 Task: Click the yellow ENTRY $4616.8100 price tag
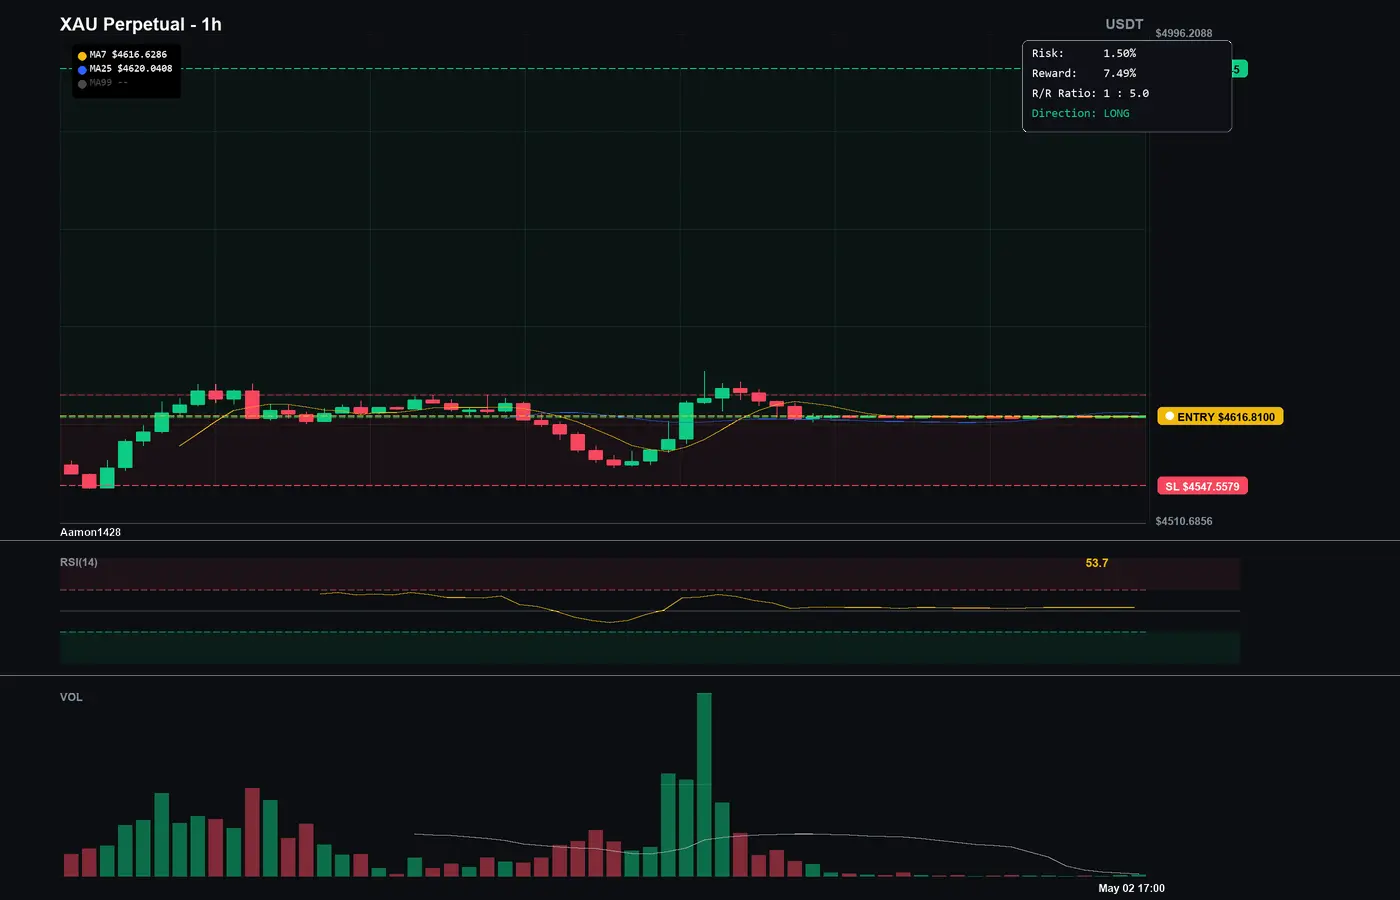pos(1220,417)
